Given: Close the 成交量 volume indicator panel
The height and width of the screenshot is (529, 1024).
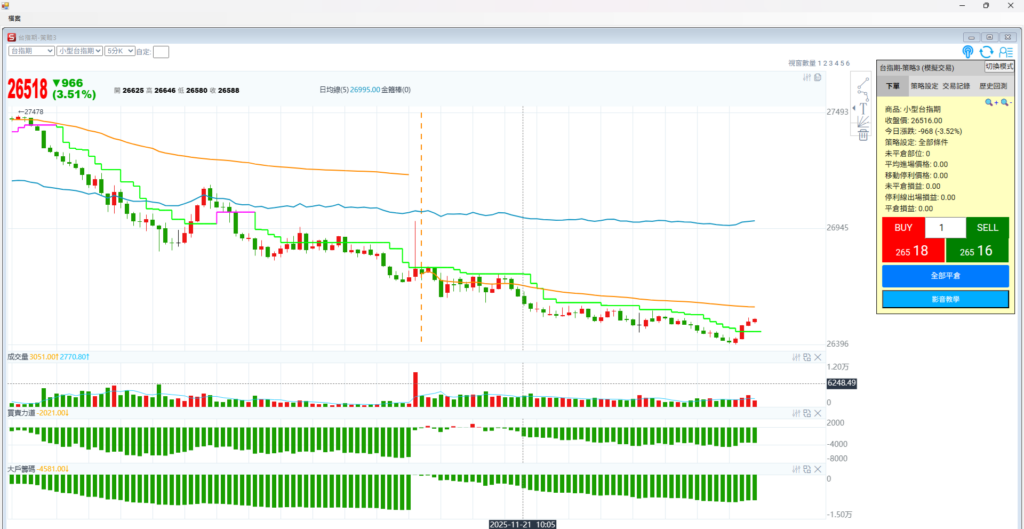Looking at the screenshot, I should 817,357.
